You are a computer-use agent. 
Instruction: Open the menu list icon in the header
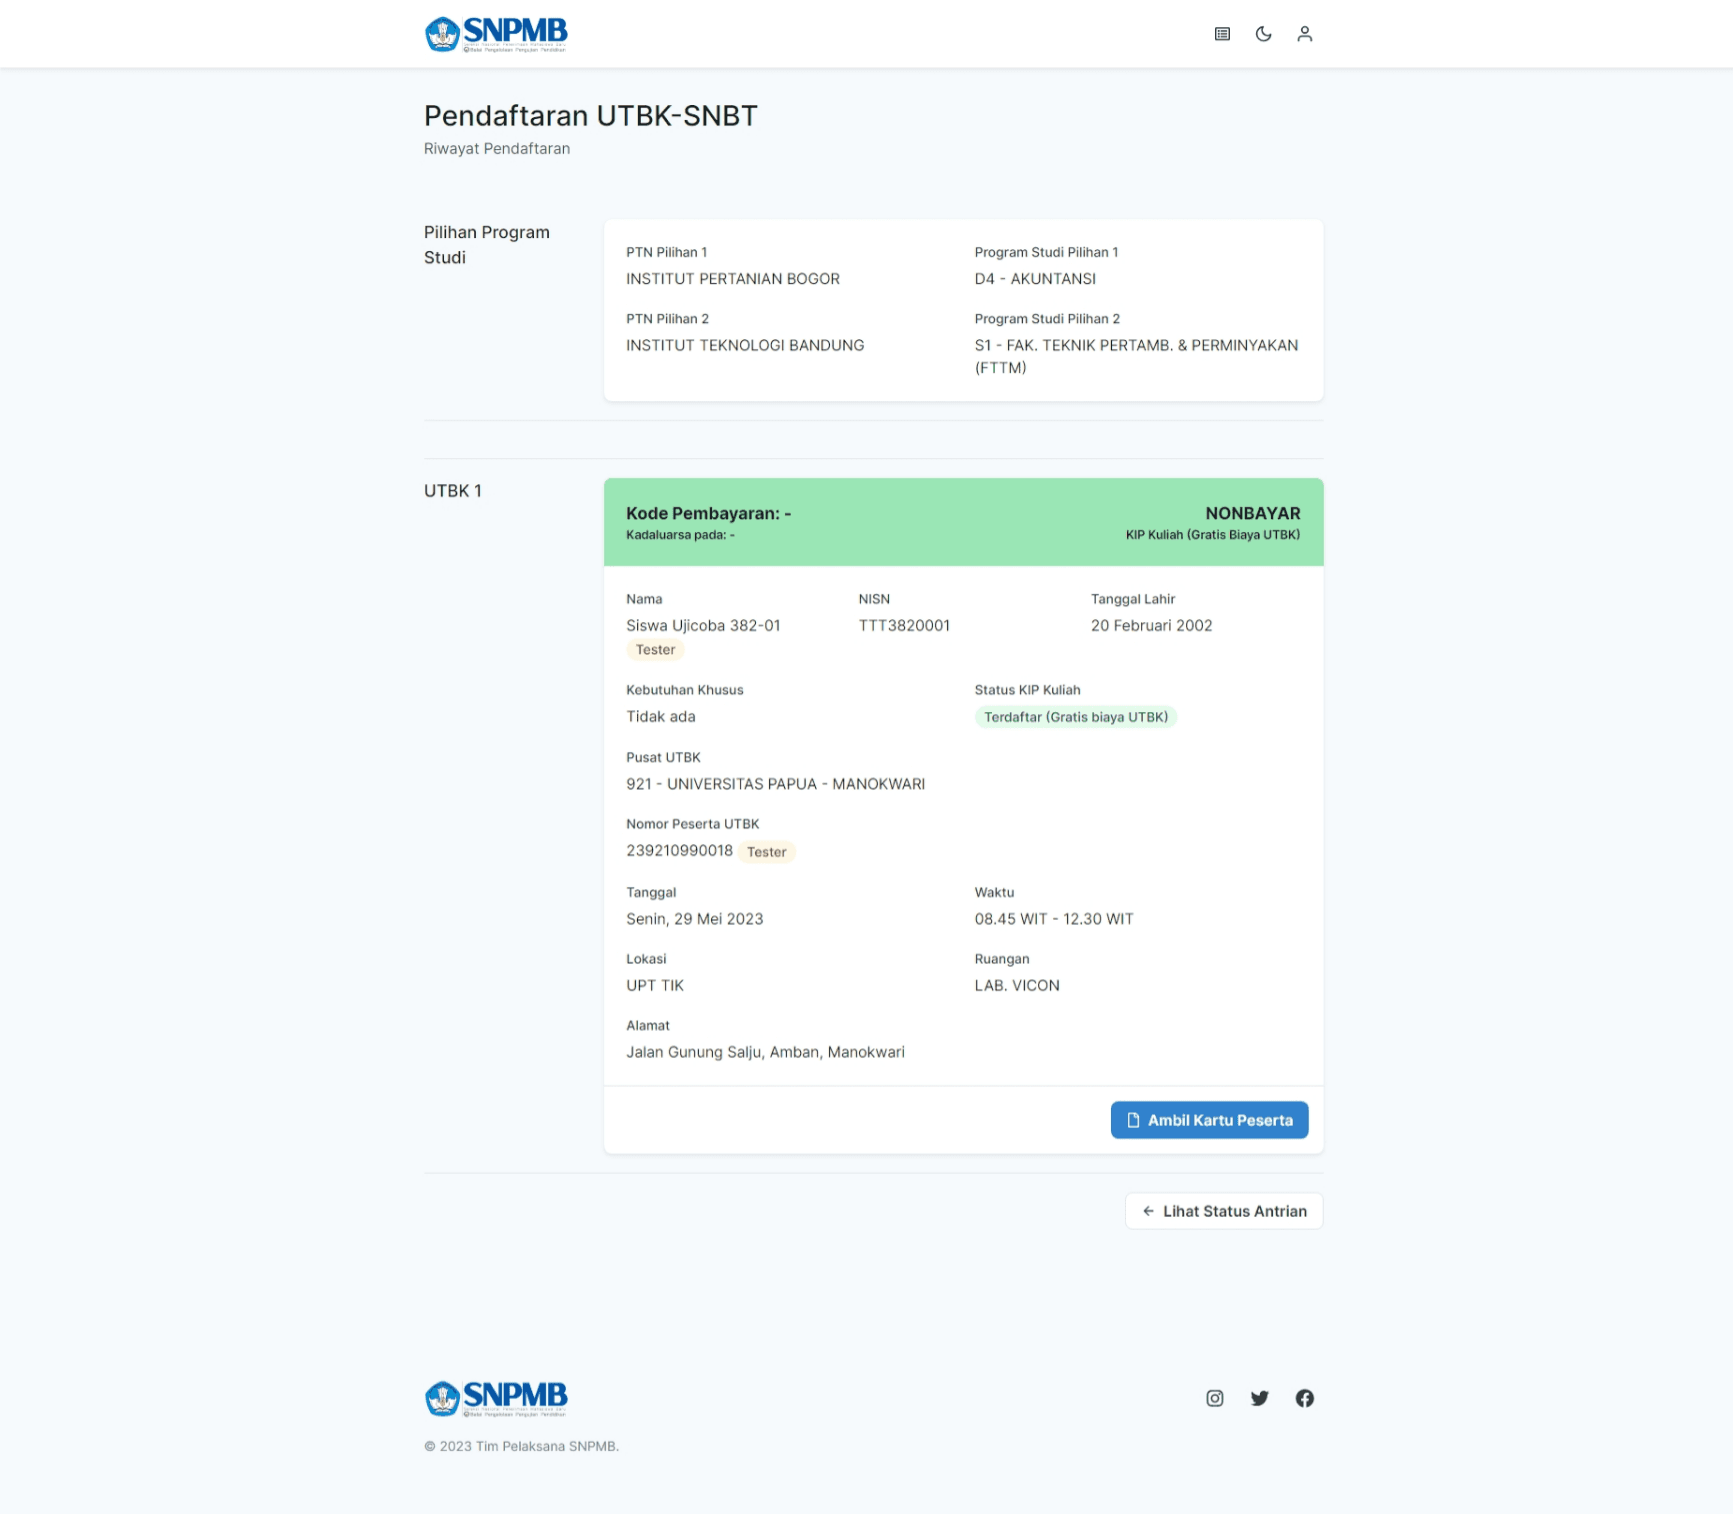tap(1221, 33)
